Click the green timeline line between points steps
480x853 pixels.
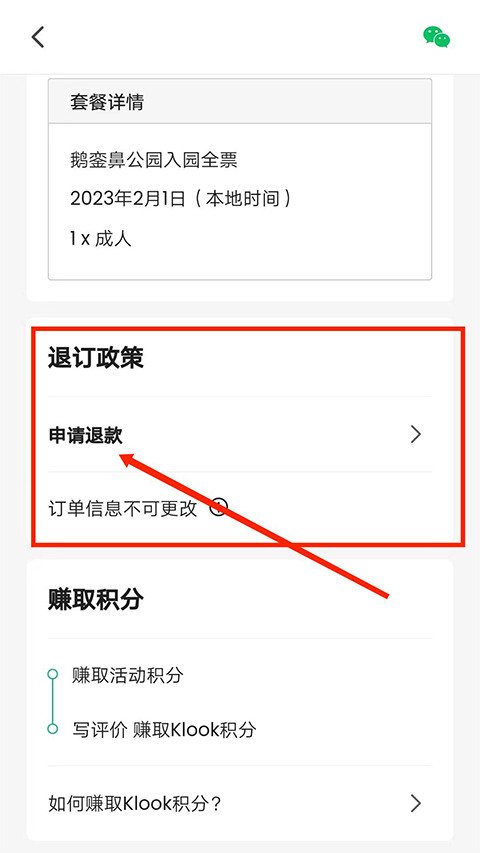pyautogui.click(x=52, y=702)
